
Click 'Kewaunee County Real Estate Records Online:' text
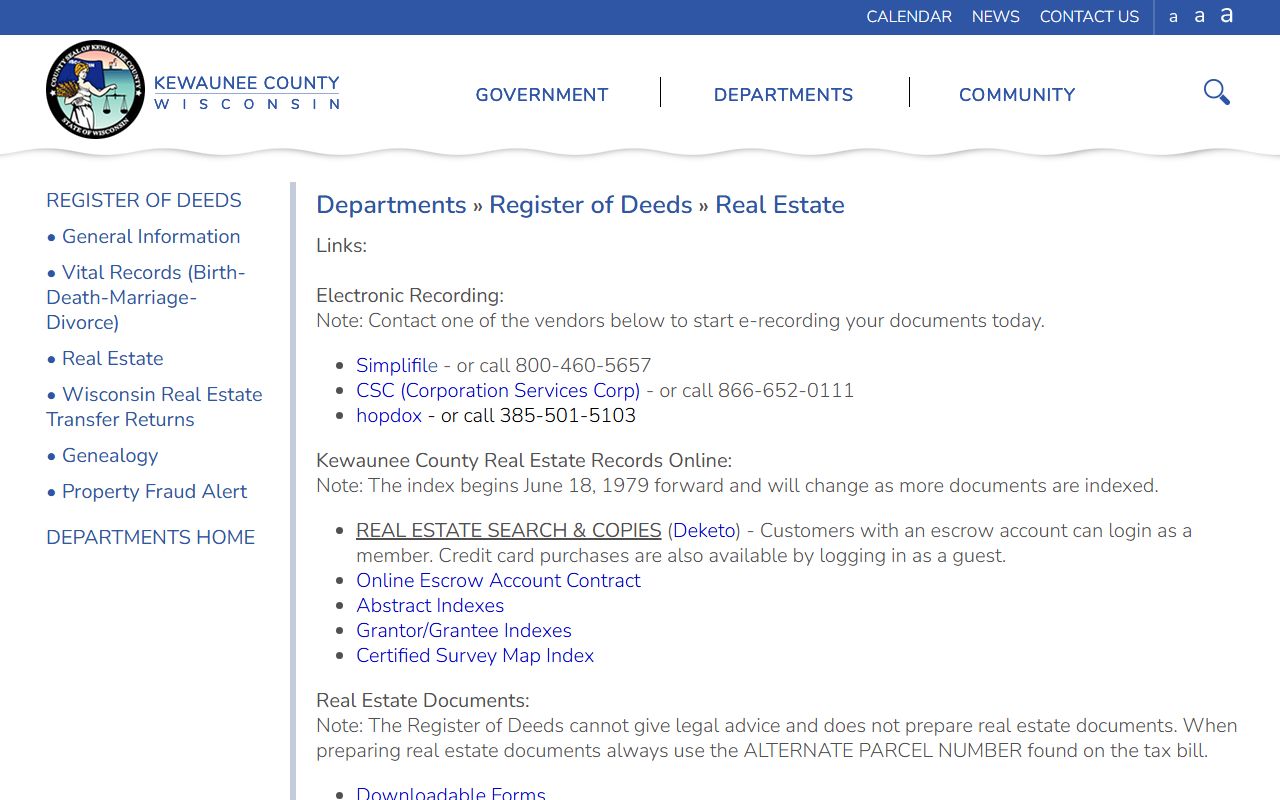pyautogui.click(x=524, y=460)
